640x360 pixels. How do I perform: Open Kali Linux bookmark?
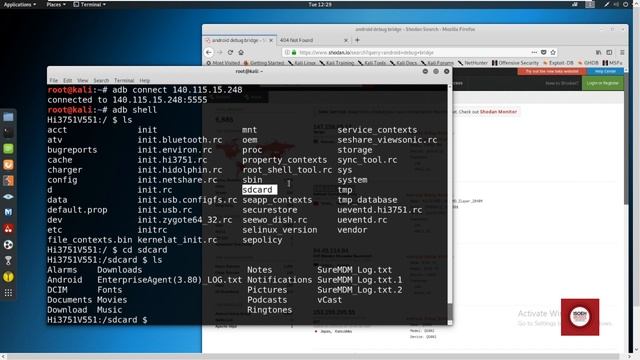[x=302, y=63]
